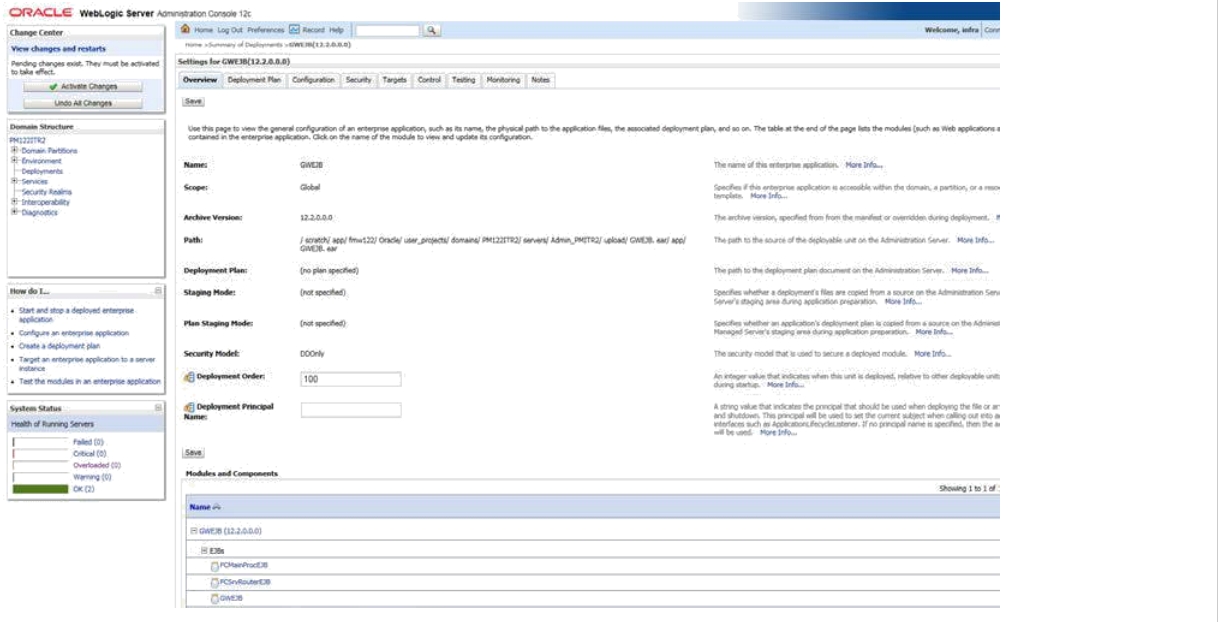
Task: Select Security Realms in Domain Structure
Action: [x=47, y=192]
